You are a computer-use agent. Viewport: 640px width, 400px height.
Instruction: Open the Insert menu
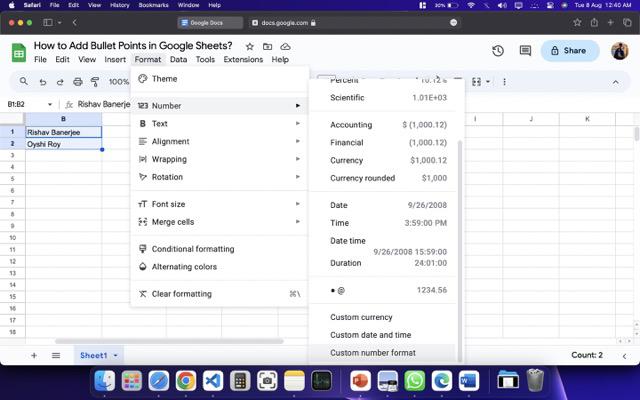(115, 60)
